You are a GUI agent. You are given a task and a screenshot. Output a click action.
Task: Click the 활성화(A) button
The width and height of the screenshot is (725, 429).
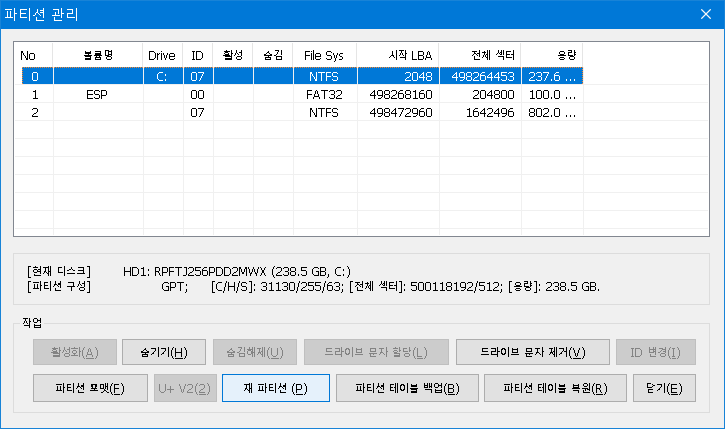click(74, 352)
